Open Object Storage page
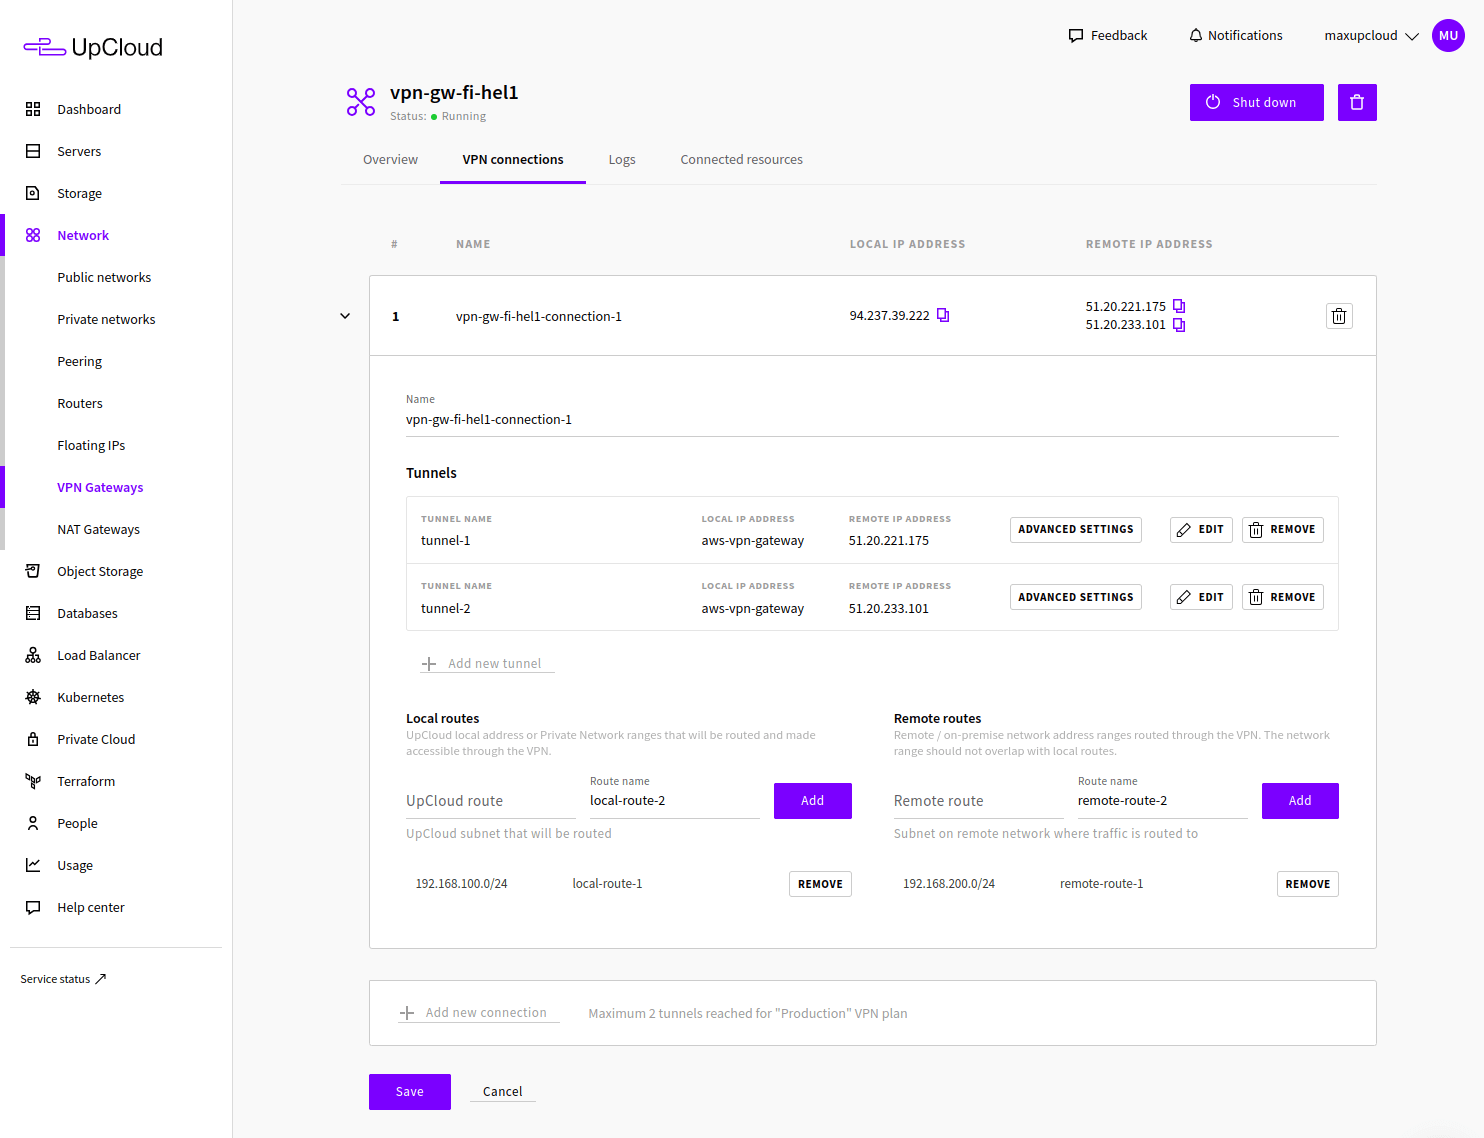This screenshot has width=1484, height=1138. click(100, 571)
